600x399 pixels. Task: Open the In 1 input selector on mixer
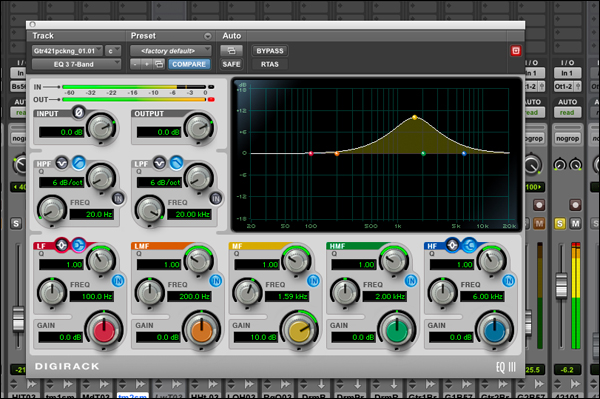[567, 73]
